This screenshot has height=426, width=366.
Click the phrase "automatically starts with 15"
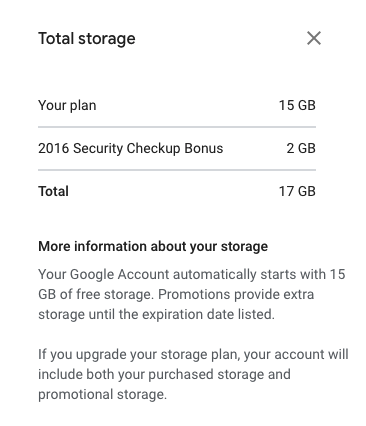coord(259,275)
